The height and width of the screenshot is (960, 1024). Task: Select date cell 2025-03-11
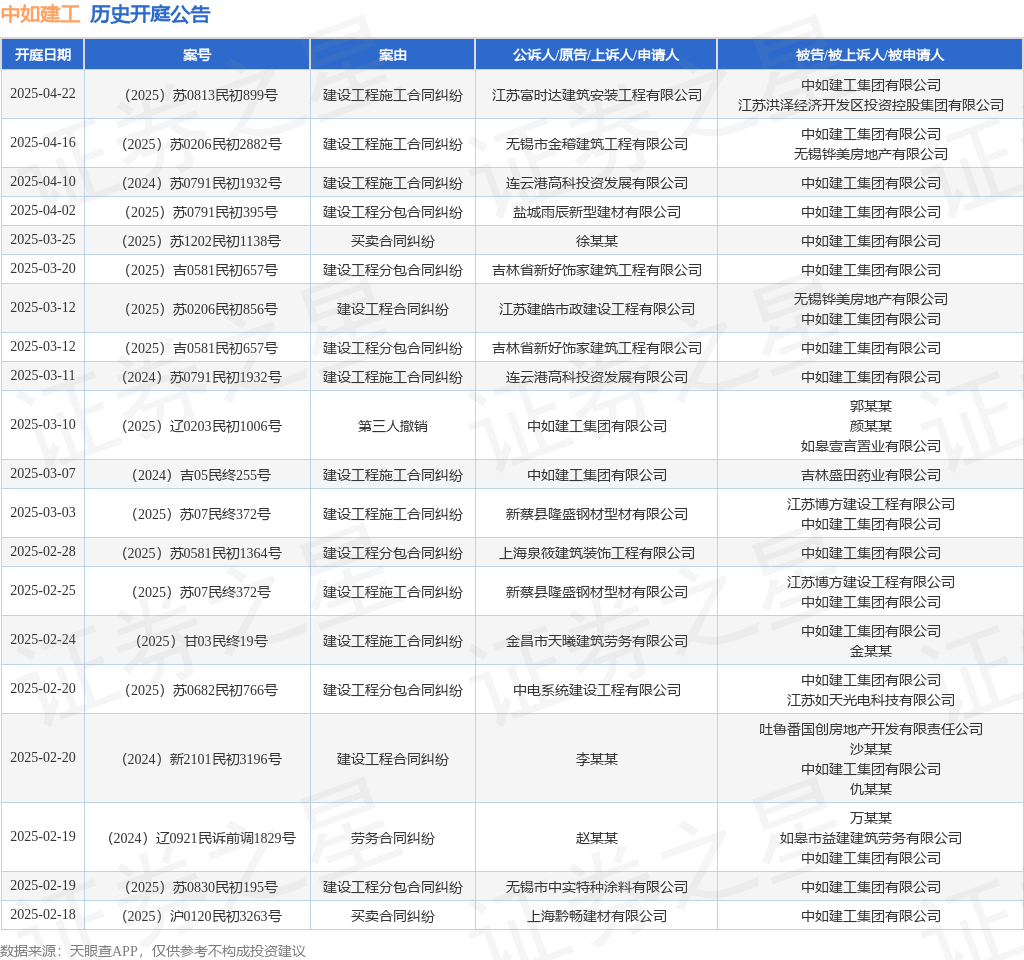[x=43, y=376]
